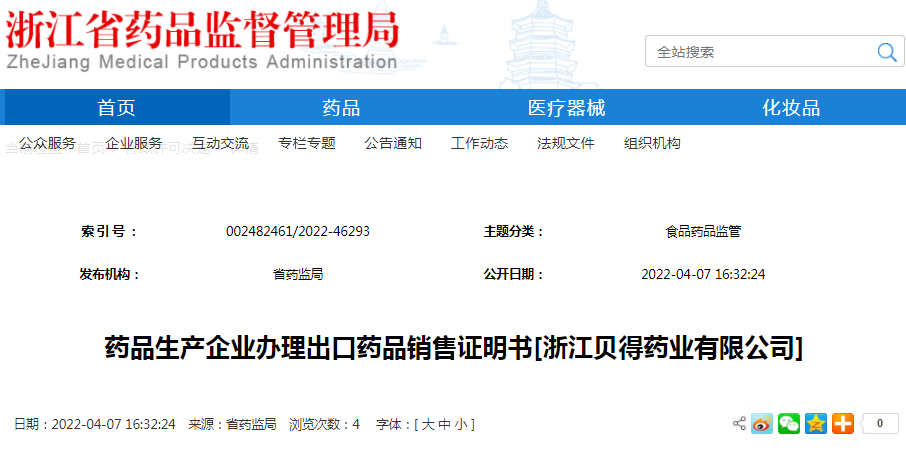This screenshot has width=906, height=462.
Task: Share the article via WeChat icon
Action: [789, 424]
